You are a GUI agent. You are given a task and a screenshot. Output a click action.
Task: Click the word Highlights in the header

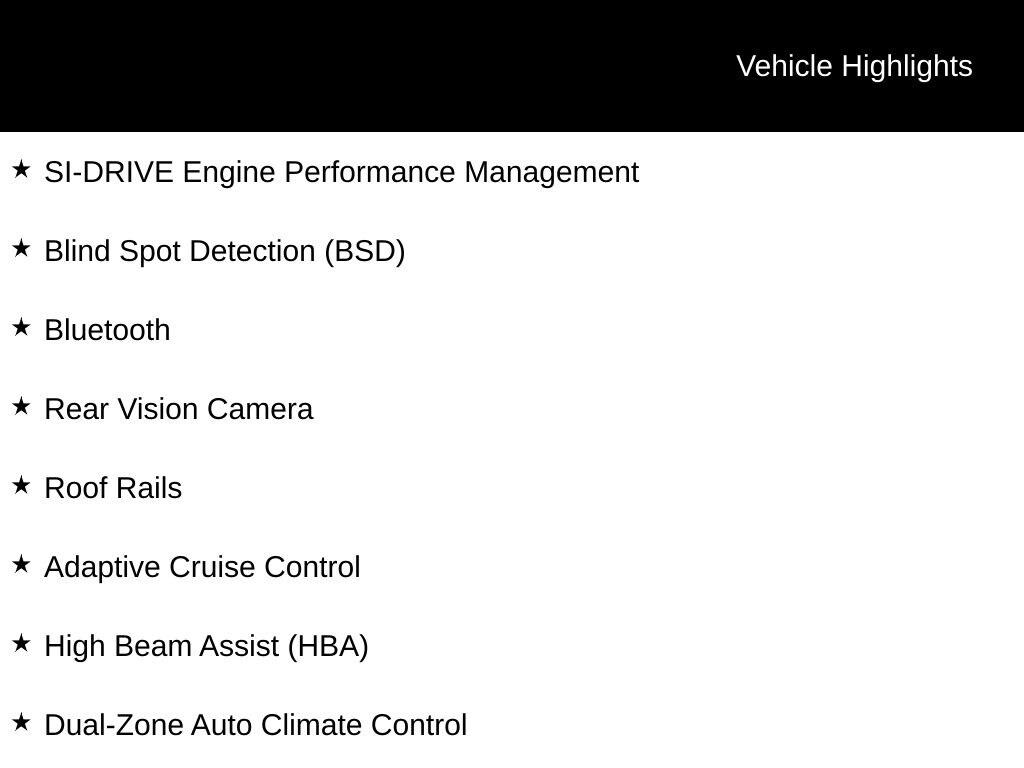click(907, 67)
